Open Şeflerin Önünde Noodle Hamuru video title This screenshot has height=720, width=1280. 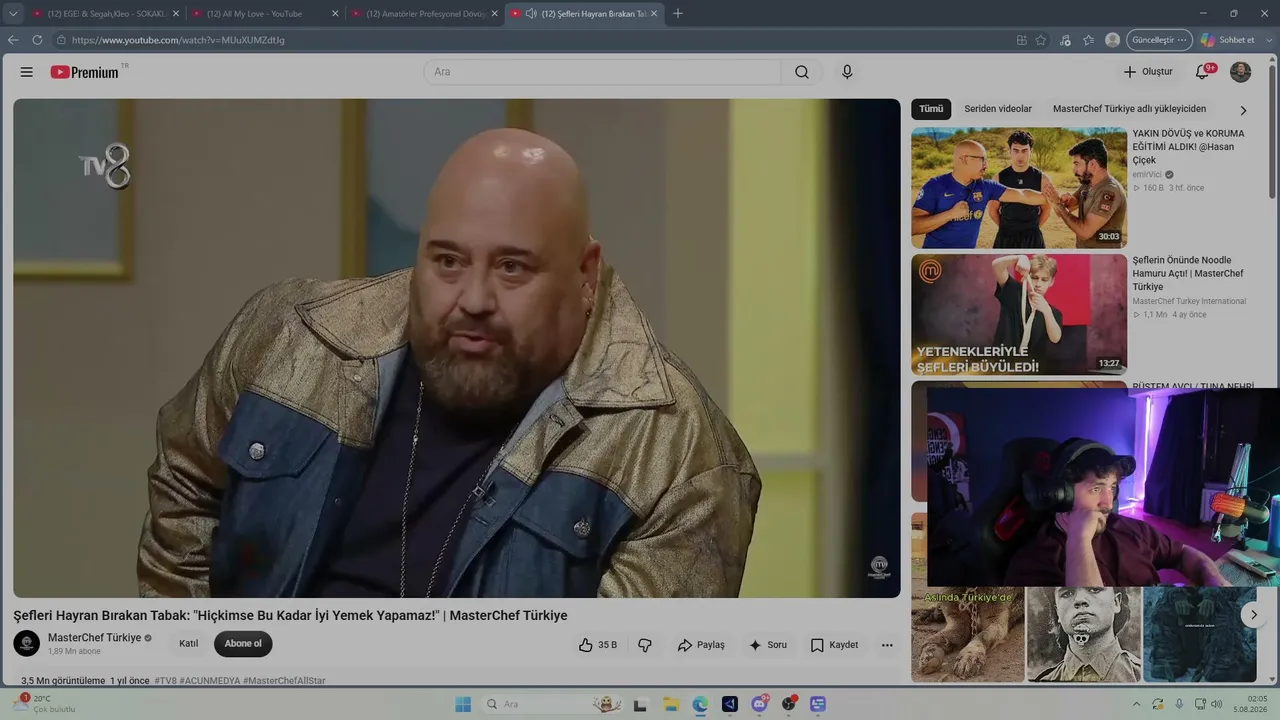(1188, 274)
